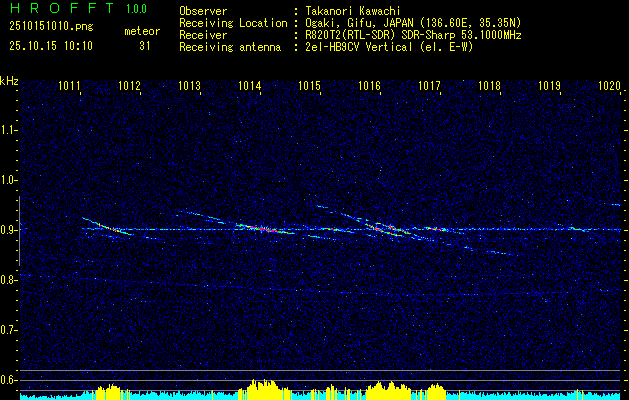Click the Receiving antenna label

[230, 47]
